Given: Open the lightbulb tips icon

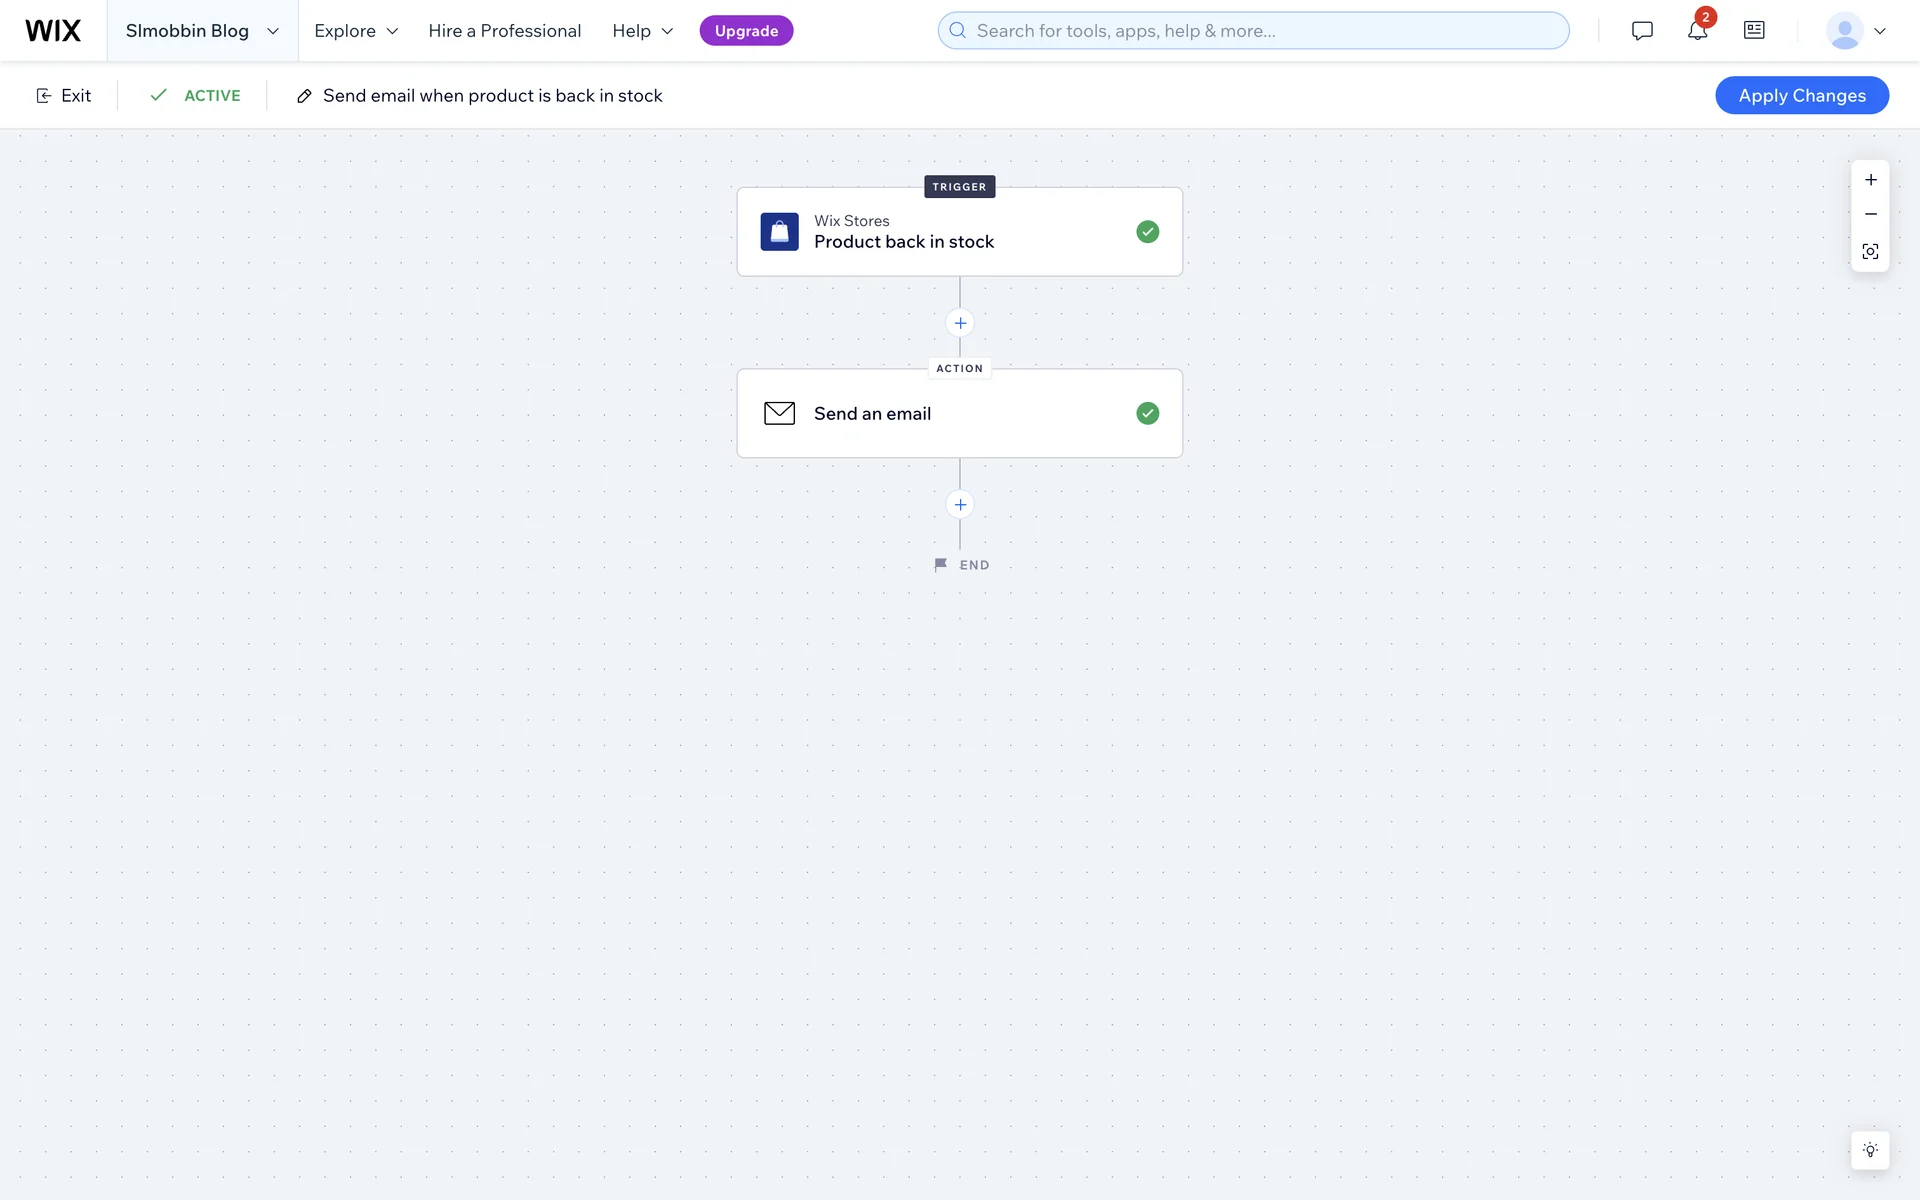Looking at the screenshot, I should 1870,1150.
